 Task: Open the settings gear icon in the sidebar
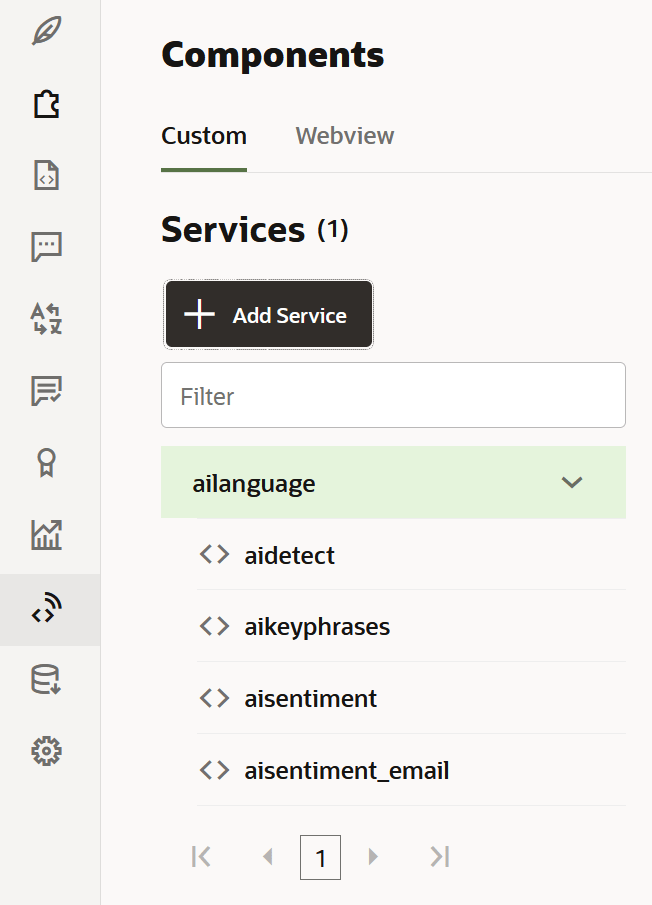click(47, 751)
